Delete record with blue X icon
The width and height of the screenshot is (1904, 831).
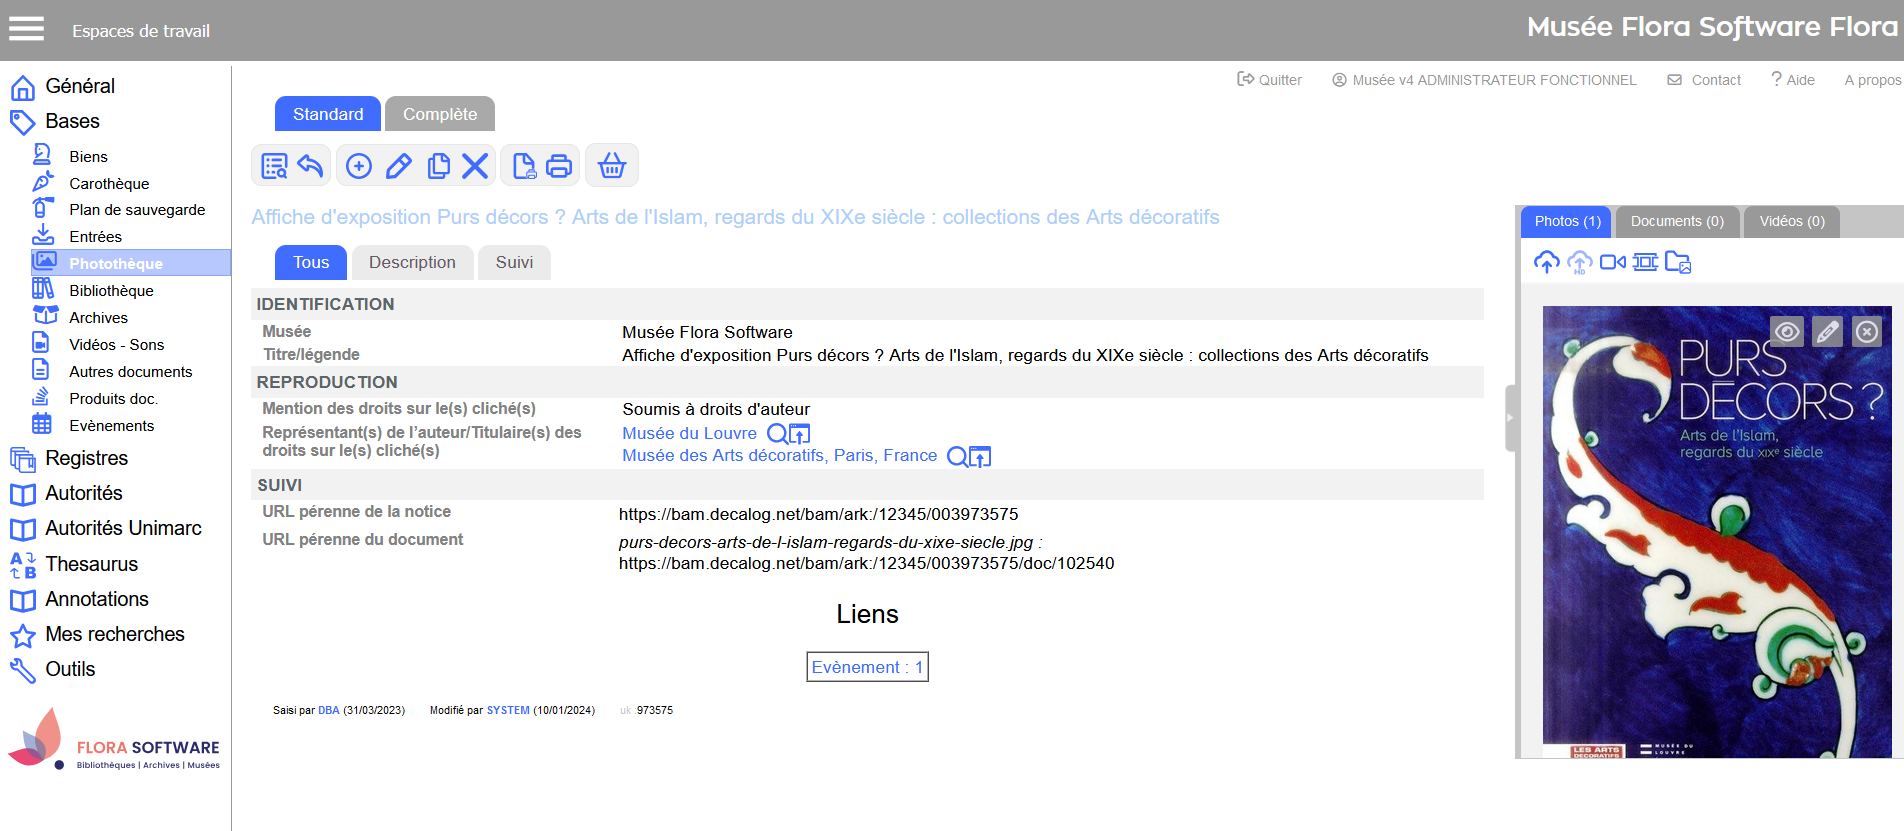[x=476, y=166]
